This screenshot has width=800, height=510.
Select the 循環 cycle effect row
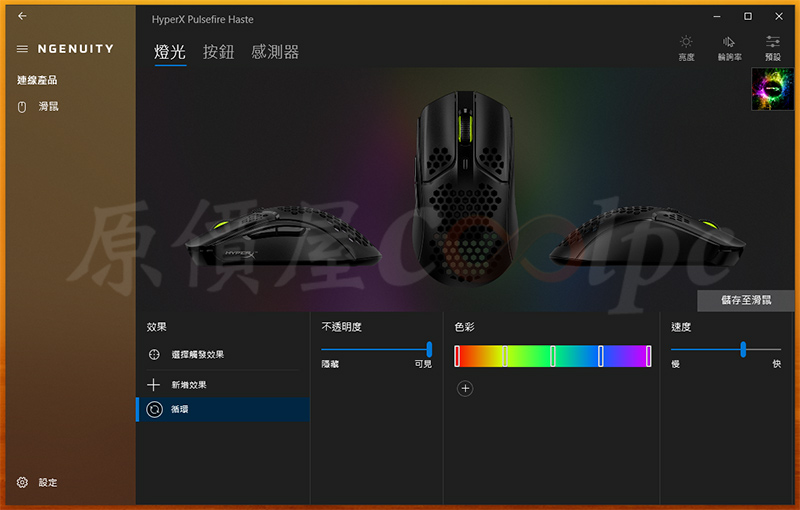222,410
